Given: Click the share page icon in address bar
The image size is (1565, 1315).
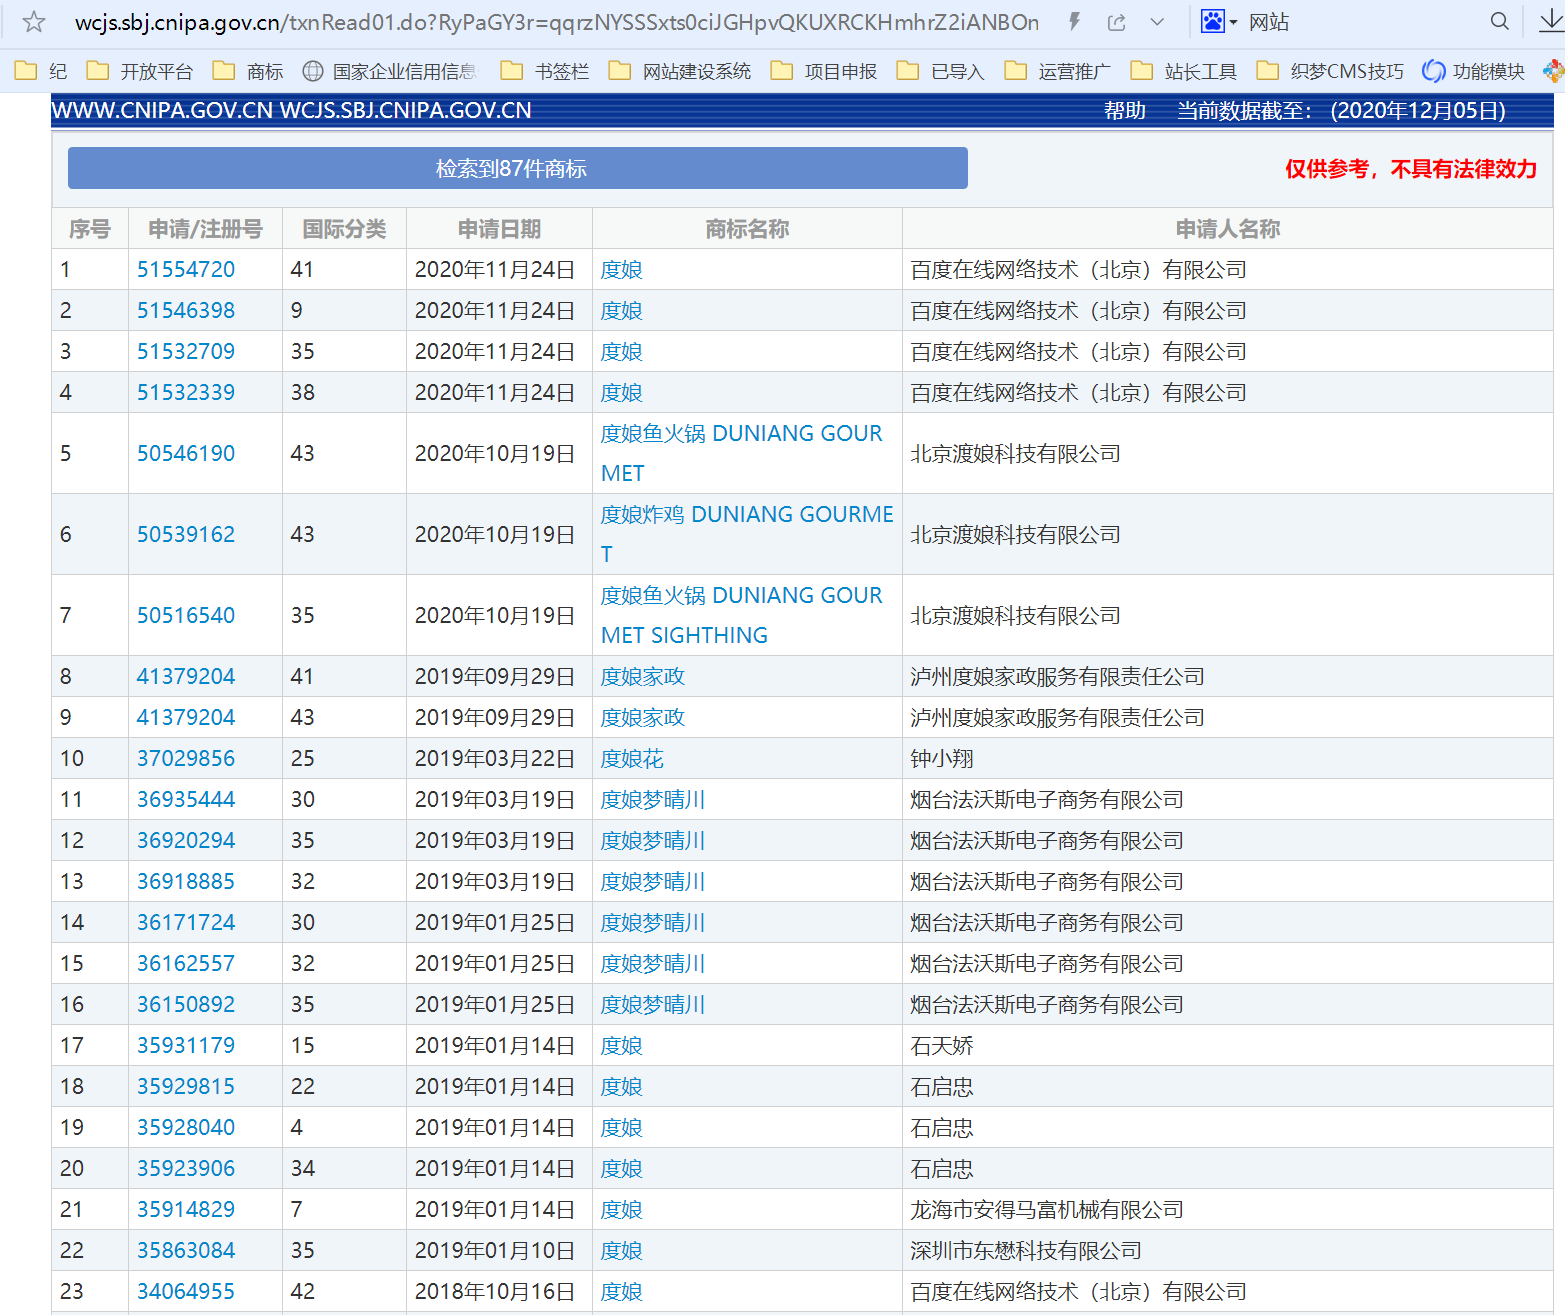Looking at the screenshot, I should click(1117, 22).
